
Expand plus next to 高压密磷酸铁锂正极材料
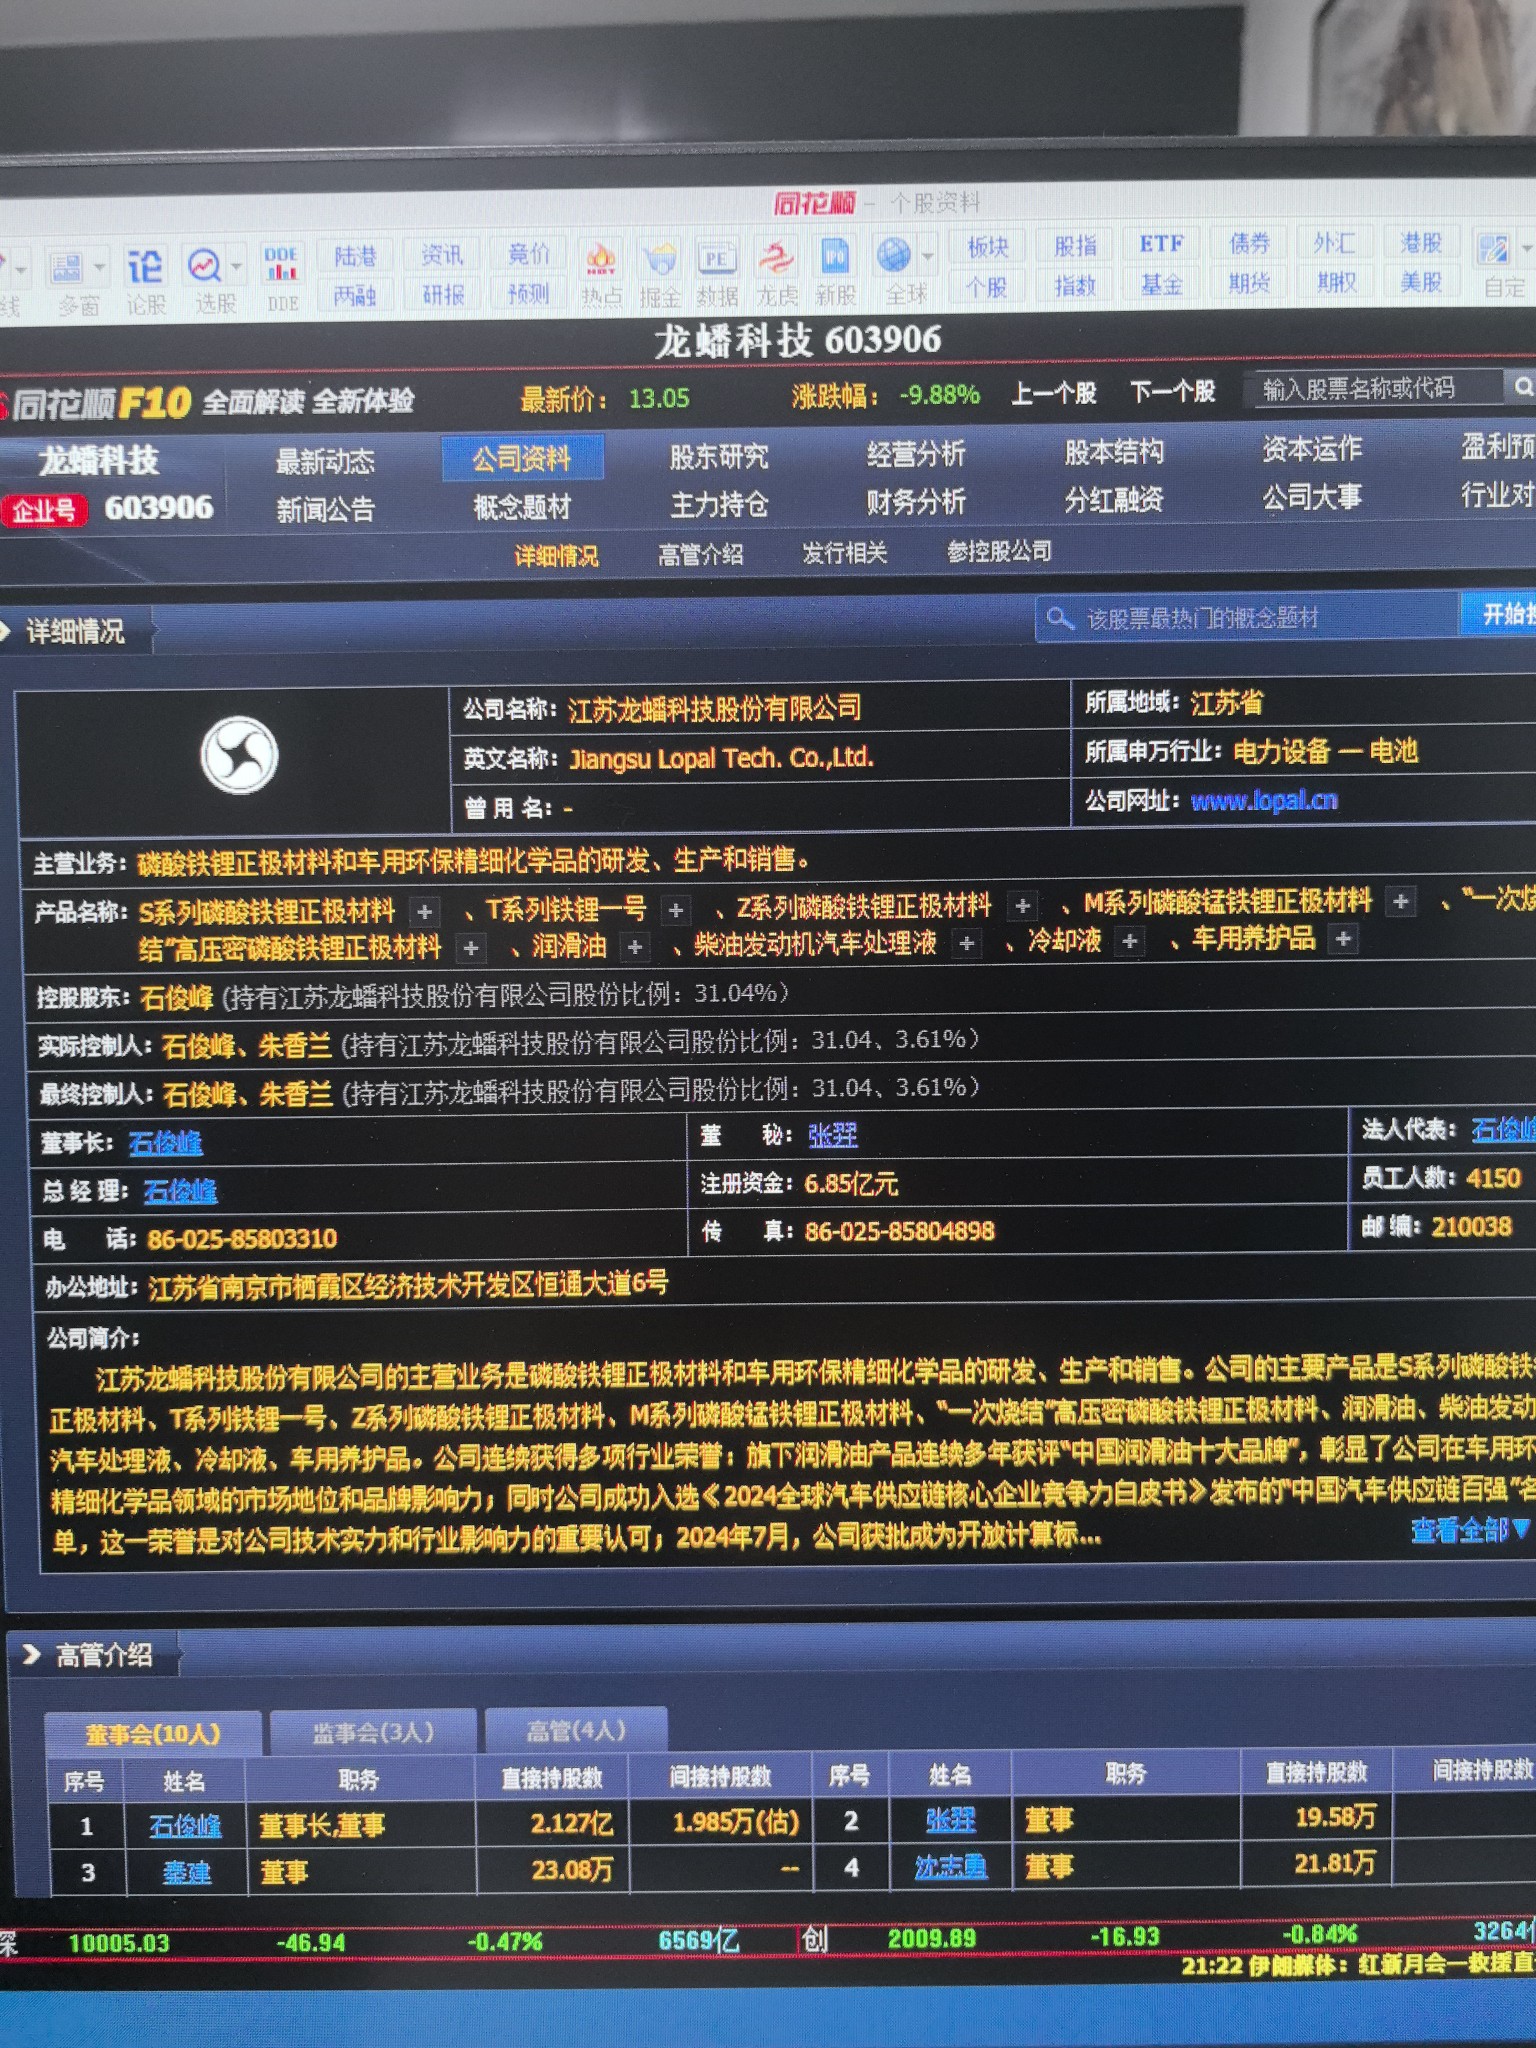(471, 947)
